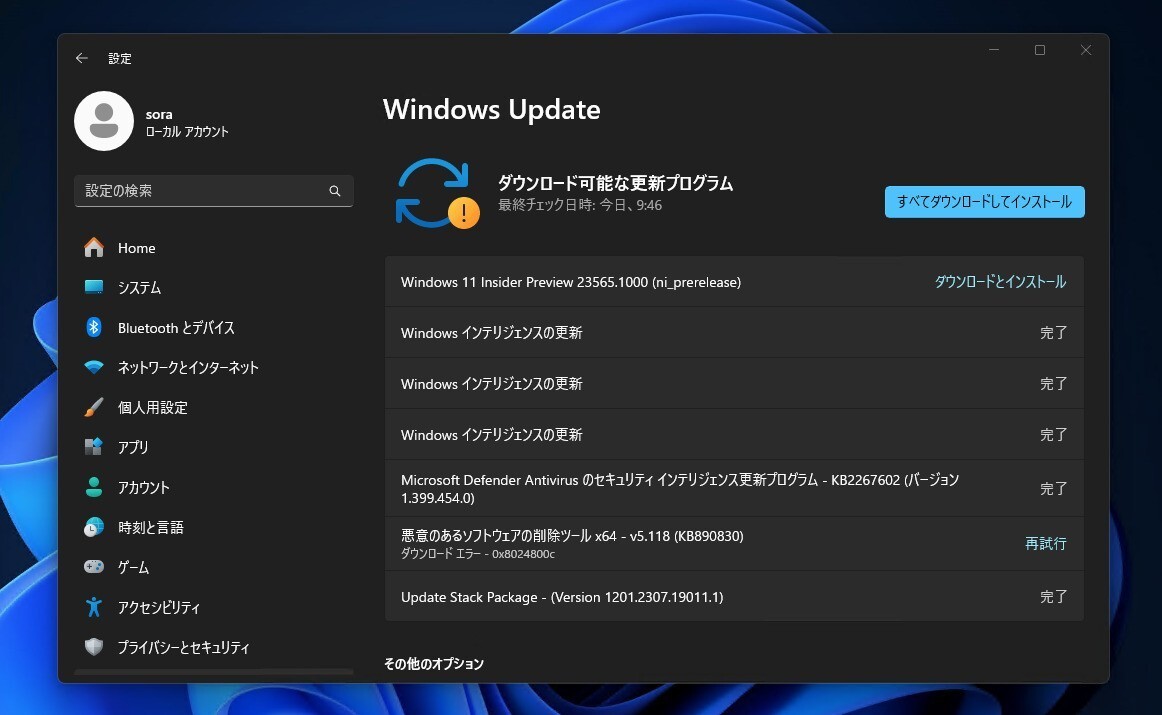
Task: Open ネットワークとインターネット settings
Action: [x=186, y=367]
